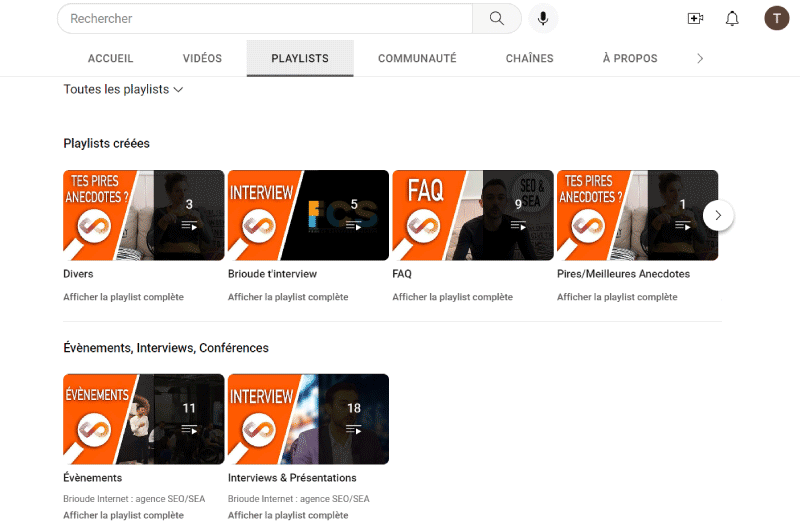Image resolution: width=800 pixels, height=530 pixels.
Task: Open the FAQ playlist thumbnail
Action: [473, 215]
